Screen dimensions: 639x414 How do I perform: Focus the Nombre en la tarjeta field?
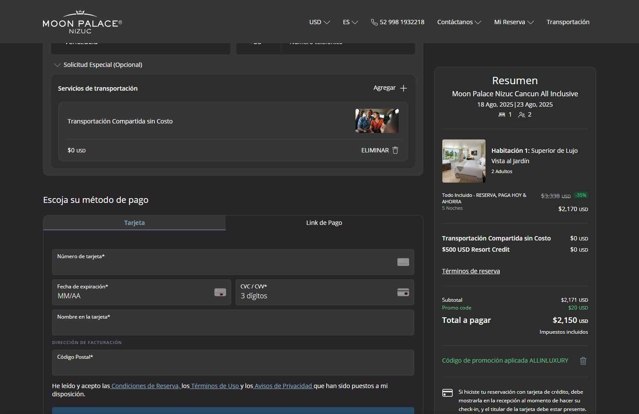pyautogui.click(x=233, y=322)
